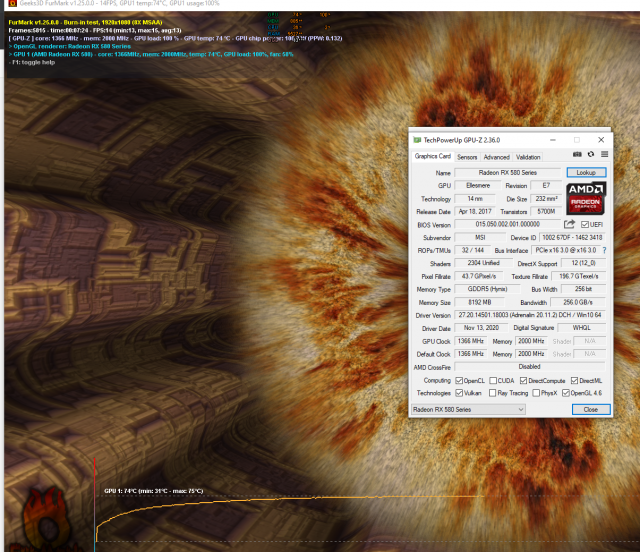Click the FurMark window title bar
The width and height of the screenshot is (640, 552).
[320, 4]
